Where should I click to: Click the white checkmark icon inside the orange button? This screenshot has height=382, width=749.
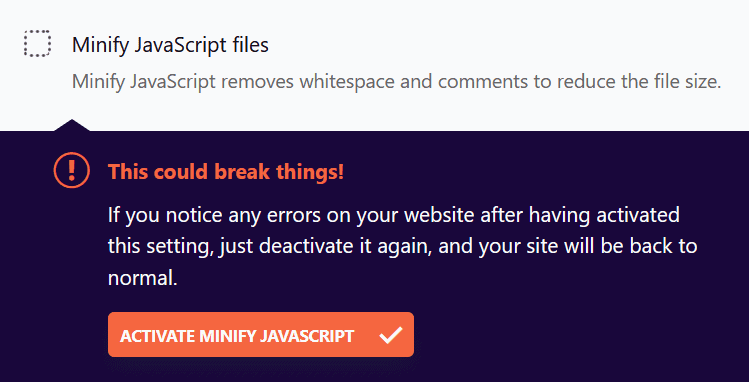click(391, 335)
